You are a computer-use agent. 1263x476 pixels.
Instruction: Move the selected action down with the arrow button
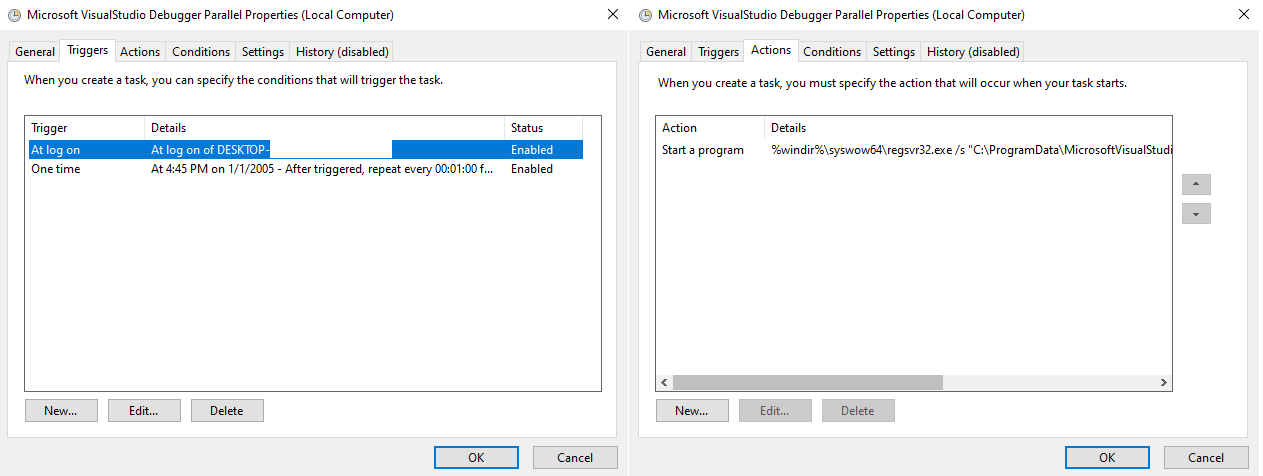point(1196,214)
